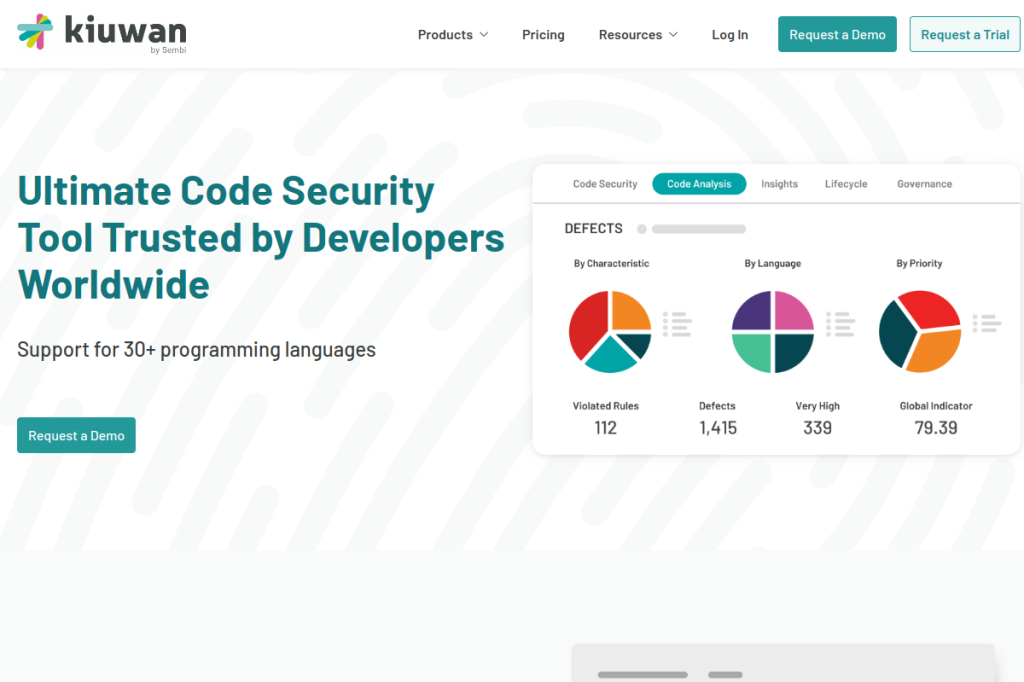Click Request a Demo in header

[x=837, y=34]
